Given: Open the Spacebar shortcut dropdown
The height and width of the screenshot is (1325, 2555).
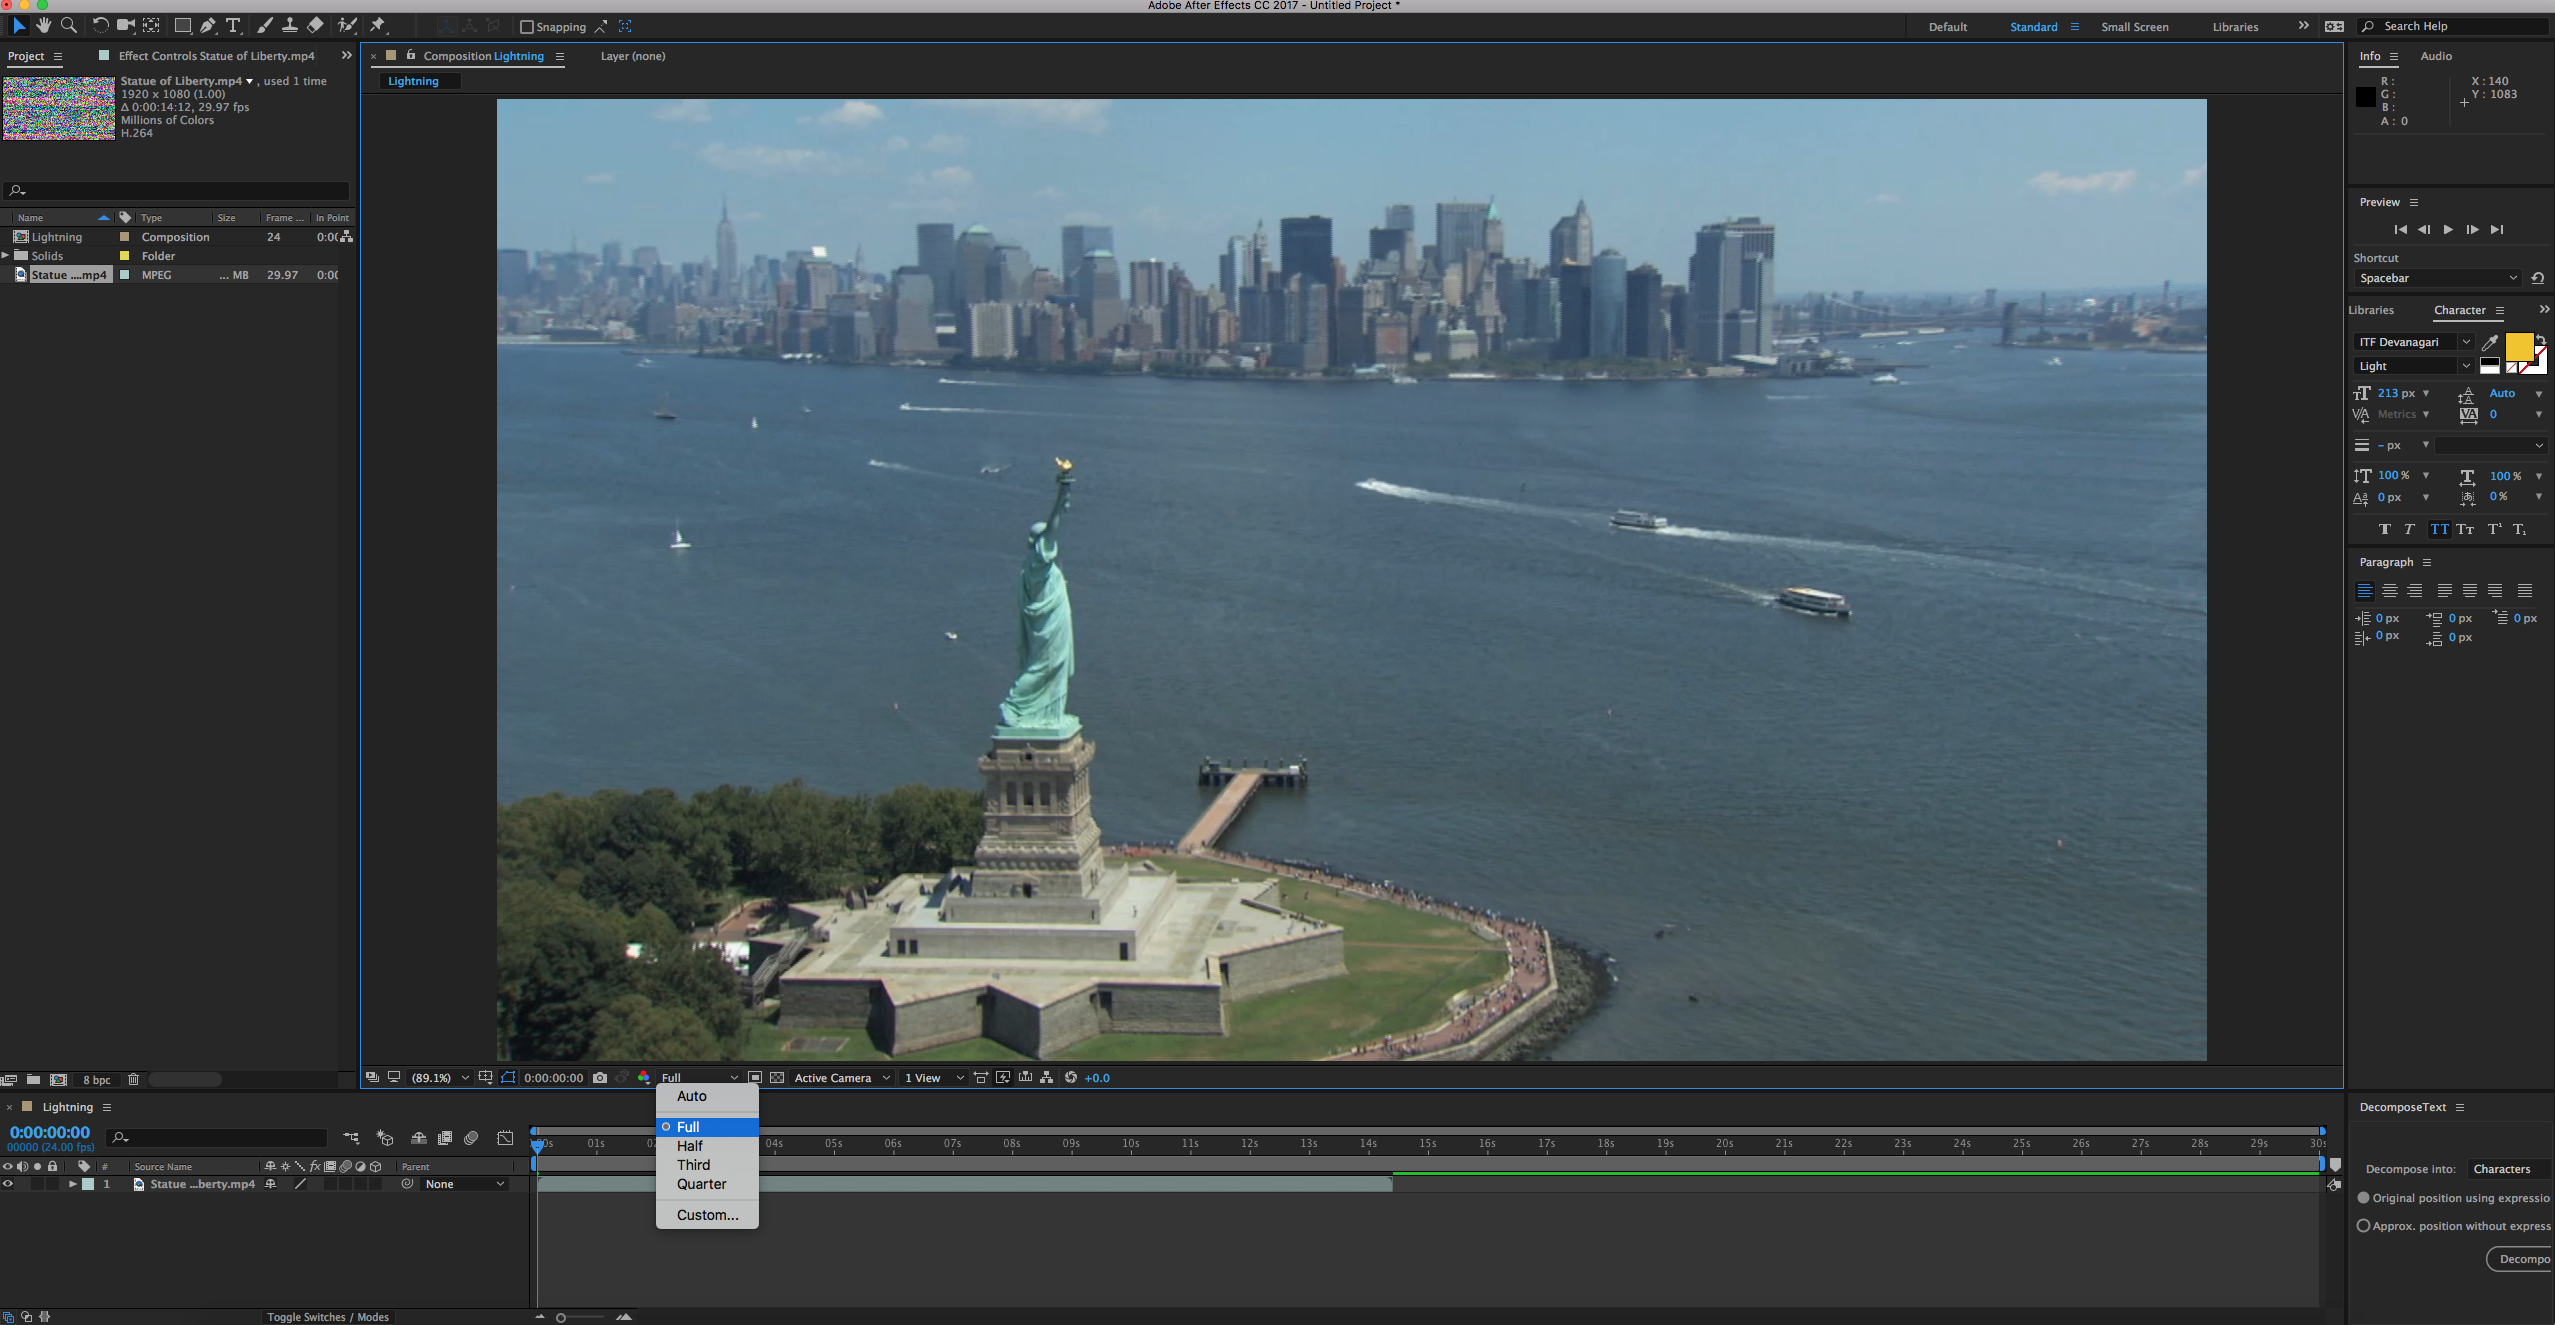Looking at the screenshot, I should [2438, 278].
